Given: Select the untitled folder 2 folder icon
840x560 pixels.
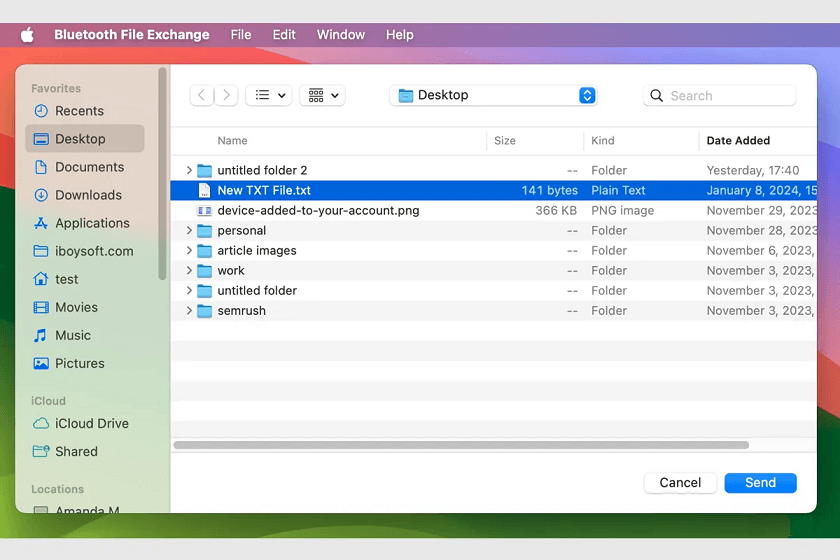Looking at the screenshot, I should [x=204, y=170].
